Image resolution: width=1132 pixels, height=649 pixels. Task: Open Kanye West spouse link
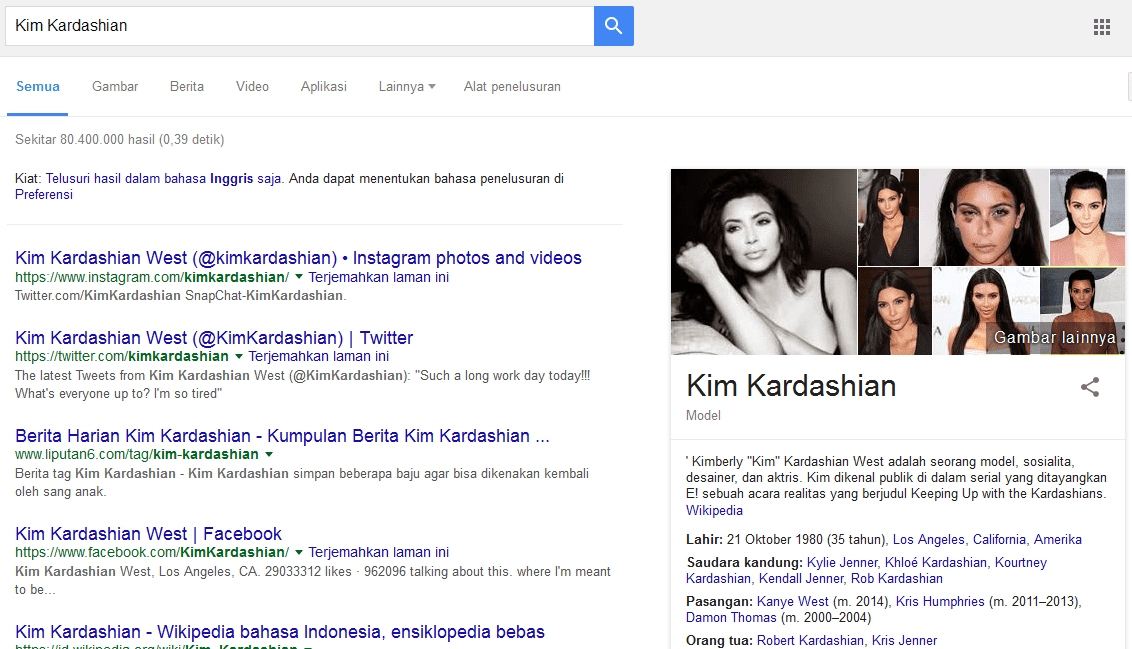coord(793,601)
